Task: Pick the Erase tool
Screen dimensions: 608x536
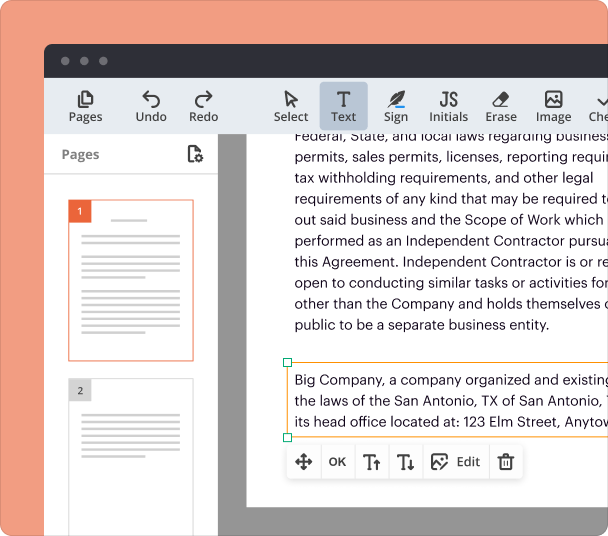Action: (x=501, y=106)
